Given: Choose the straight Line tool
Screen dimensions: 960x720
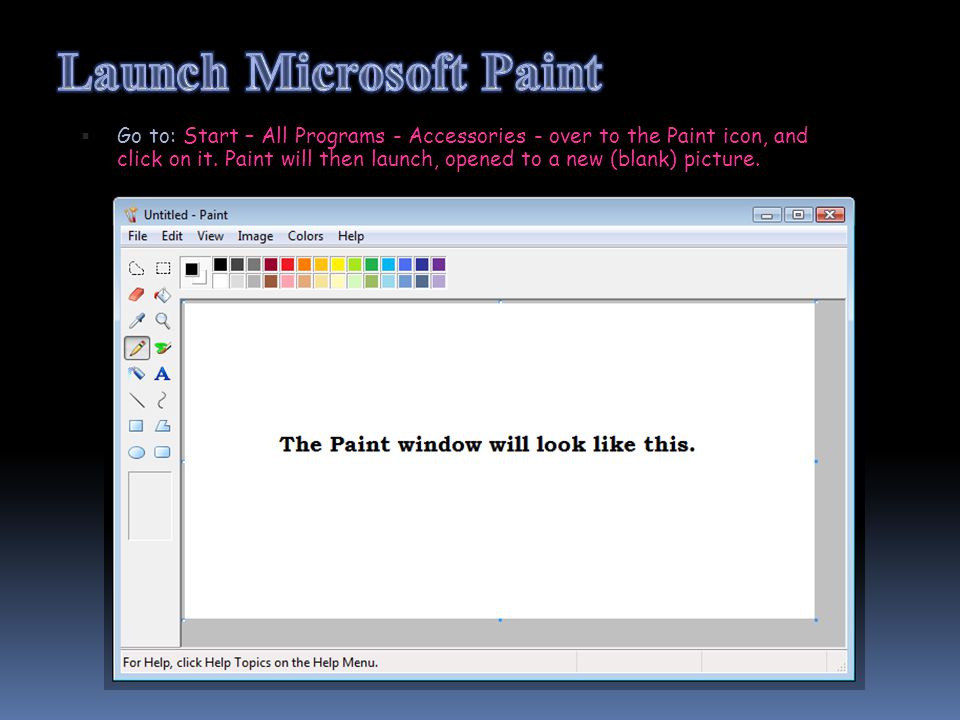Looking at the screenshot, I should (x=137, y=400).
